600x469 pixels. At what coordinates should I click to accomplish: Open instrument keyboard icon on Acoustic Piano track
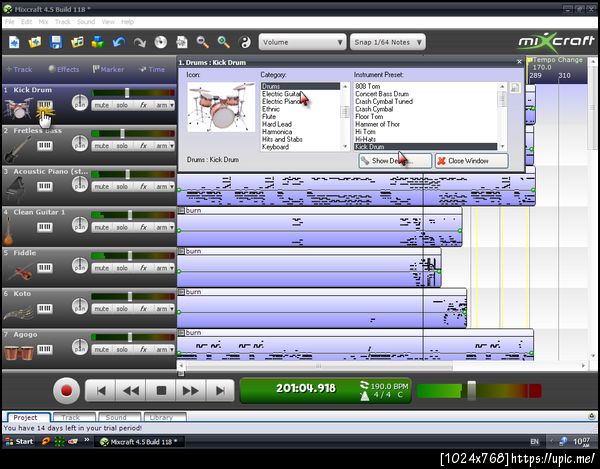click(x=45, y=186)
